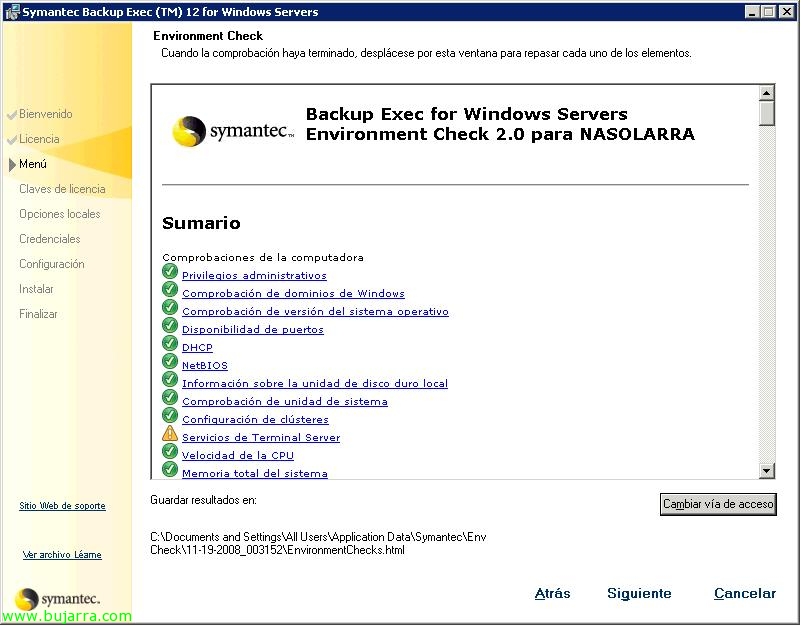Select Configuración step in sidebar
Viewport: 801px width, 626px height.
pos(52,264)
